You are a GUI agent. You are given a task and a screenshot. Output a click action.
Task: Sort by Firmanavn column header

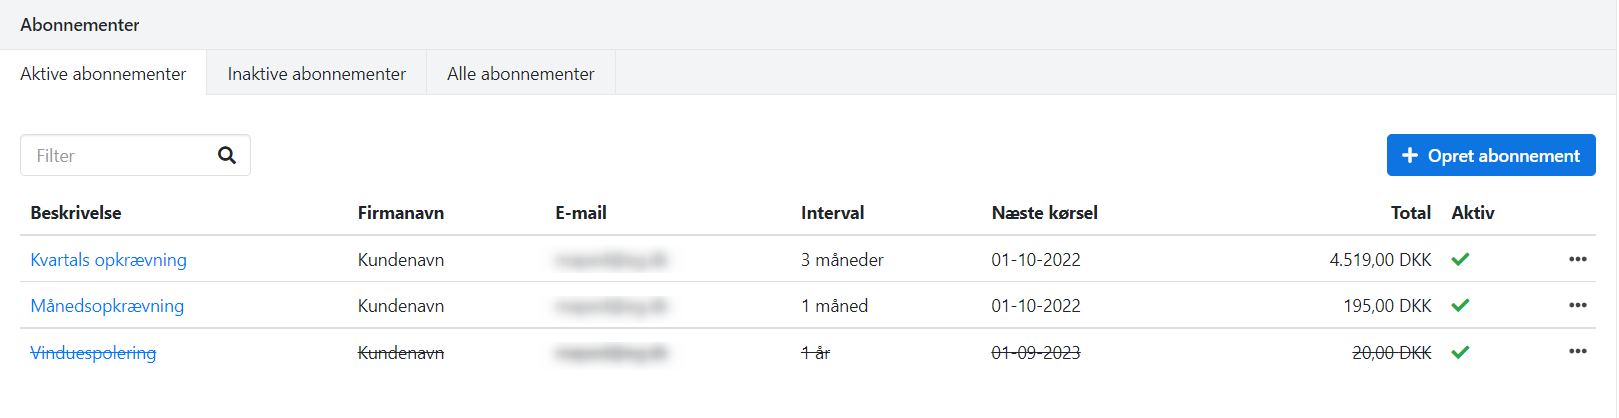[x=400, y=212]
